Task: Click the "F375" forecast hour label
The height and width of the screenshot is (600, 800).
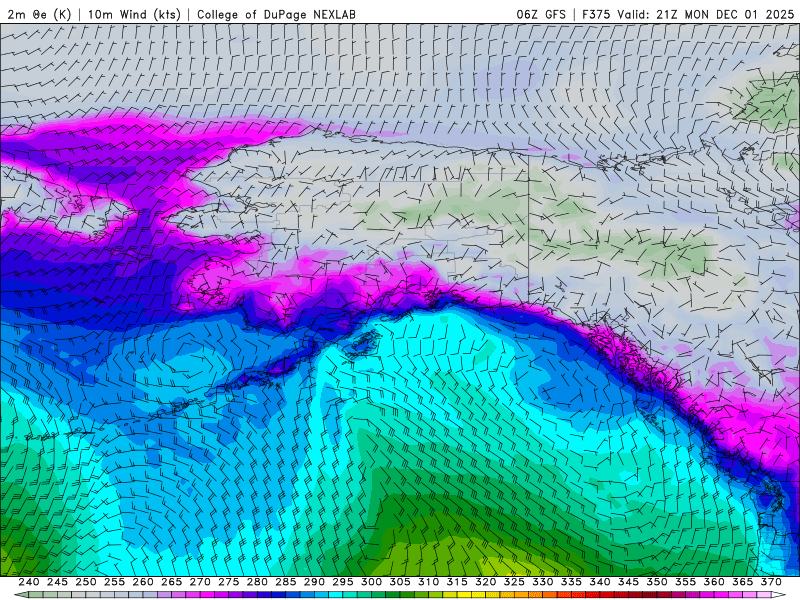Action: [x=595, y=14]
